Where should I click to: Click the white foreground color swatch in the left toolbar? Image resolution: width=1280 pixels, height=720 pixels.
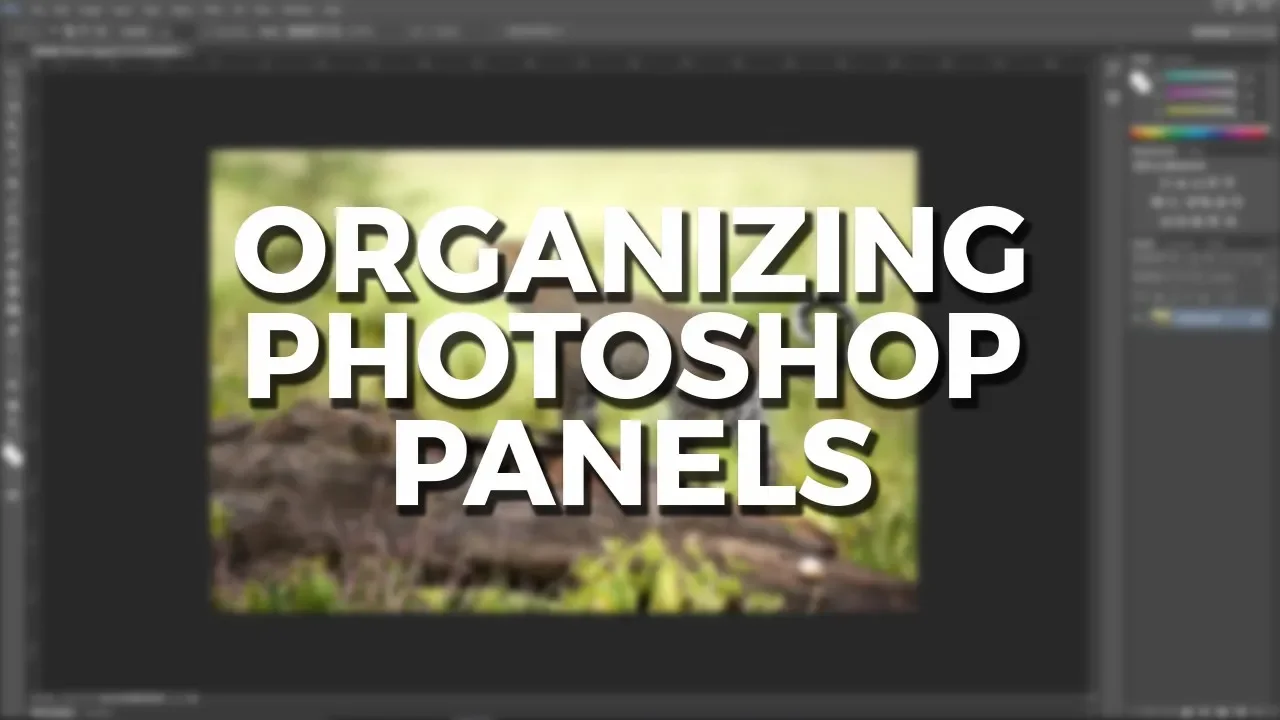(x=11, y=455)
